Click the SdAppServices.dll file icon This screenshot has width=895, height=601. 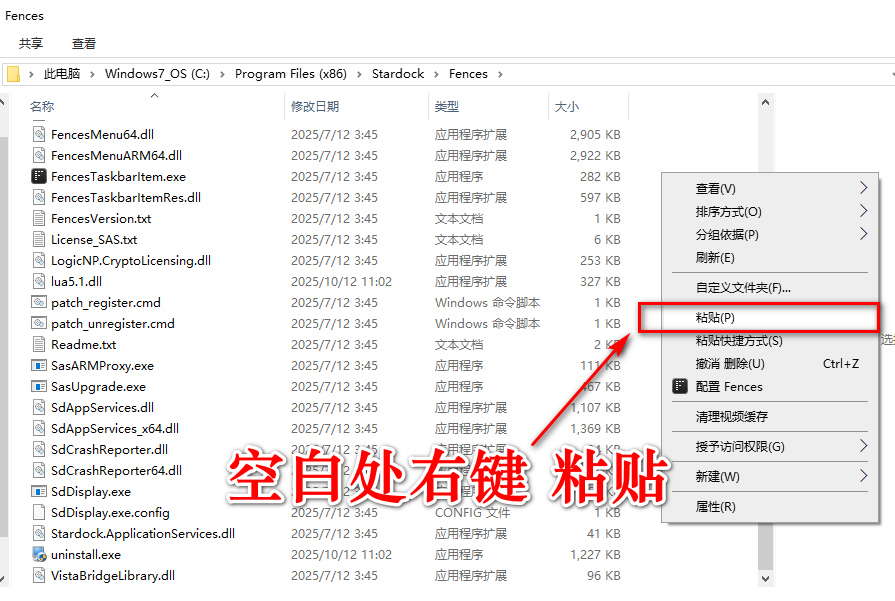point(38,408)
